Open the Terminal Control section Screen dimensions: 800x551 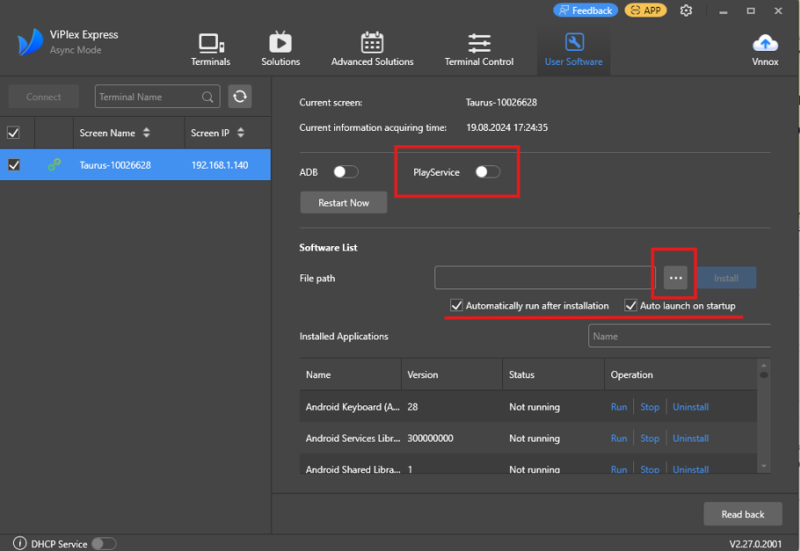pyautogui.click(x=479, y=49)
